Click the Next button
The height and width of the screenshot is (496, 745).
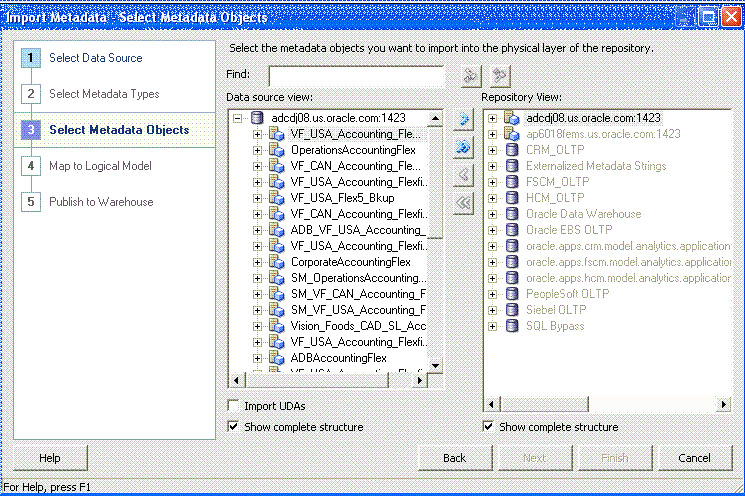(535, 458)
